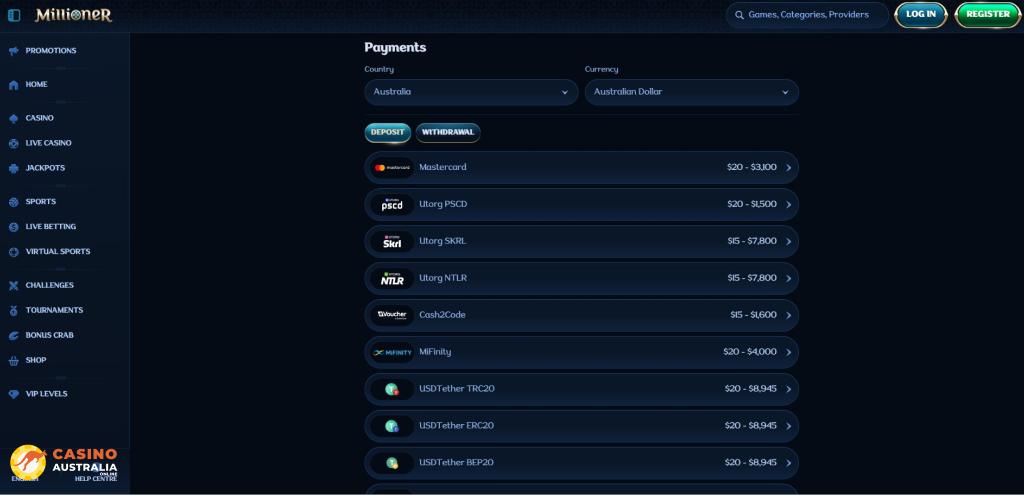Click the $20 - $3,100 Mastercard limit
The image size is (1024, 495).
click(752, 167)
